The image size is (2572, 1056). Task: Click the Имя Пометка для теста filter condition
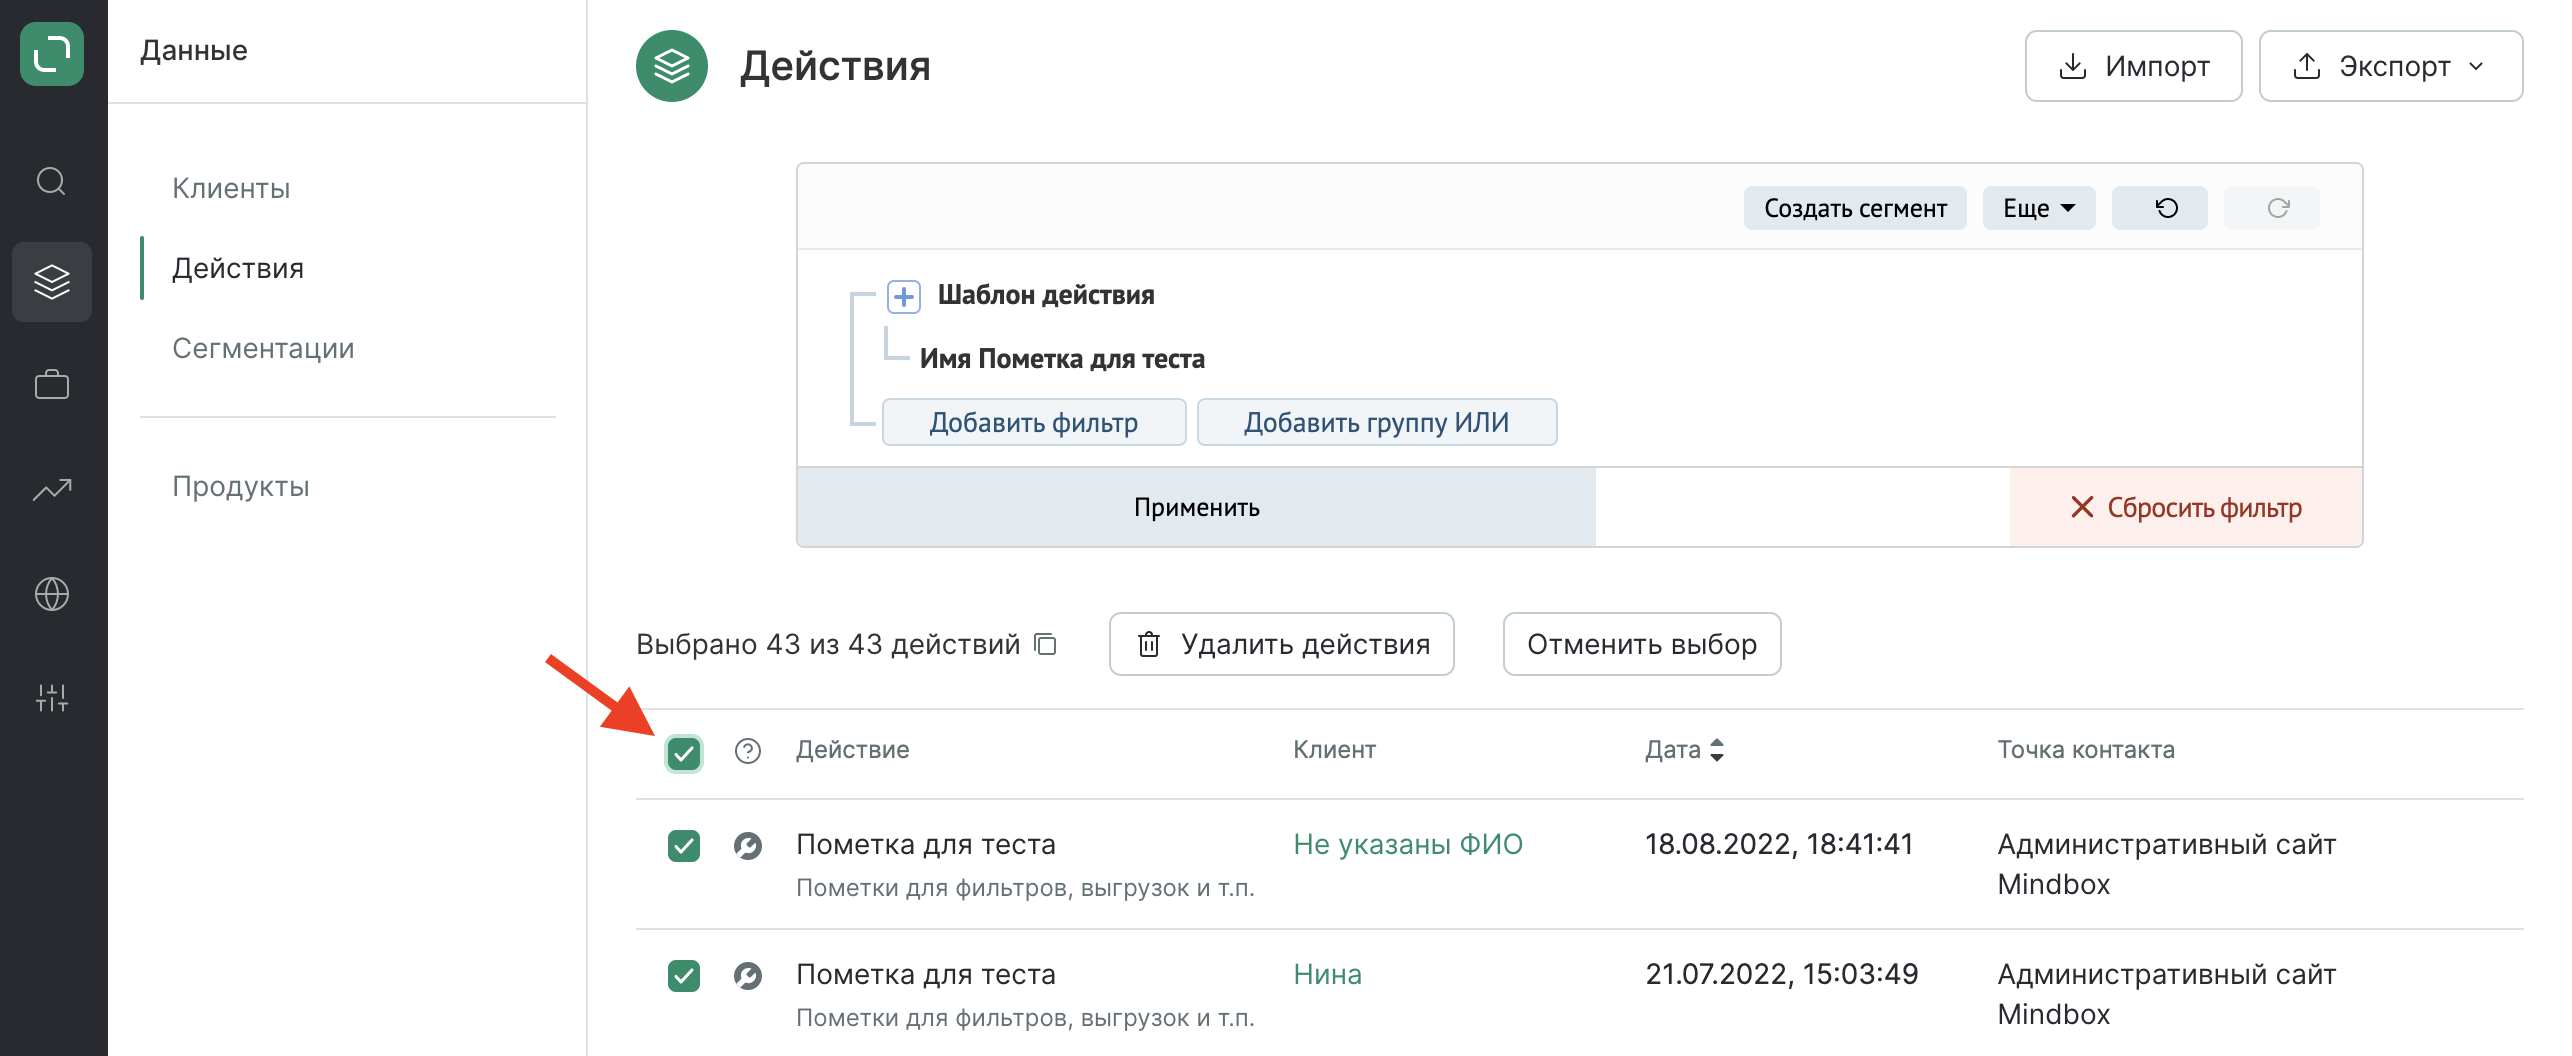[1062, 359]
